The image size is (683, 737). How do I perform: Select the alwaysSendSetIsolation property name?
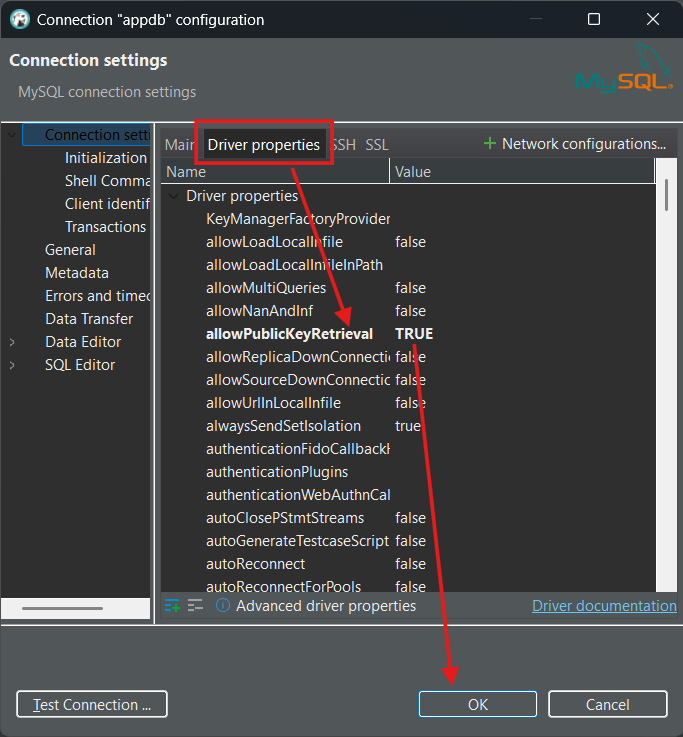tap(283, 426)
